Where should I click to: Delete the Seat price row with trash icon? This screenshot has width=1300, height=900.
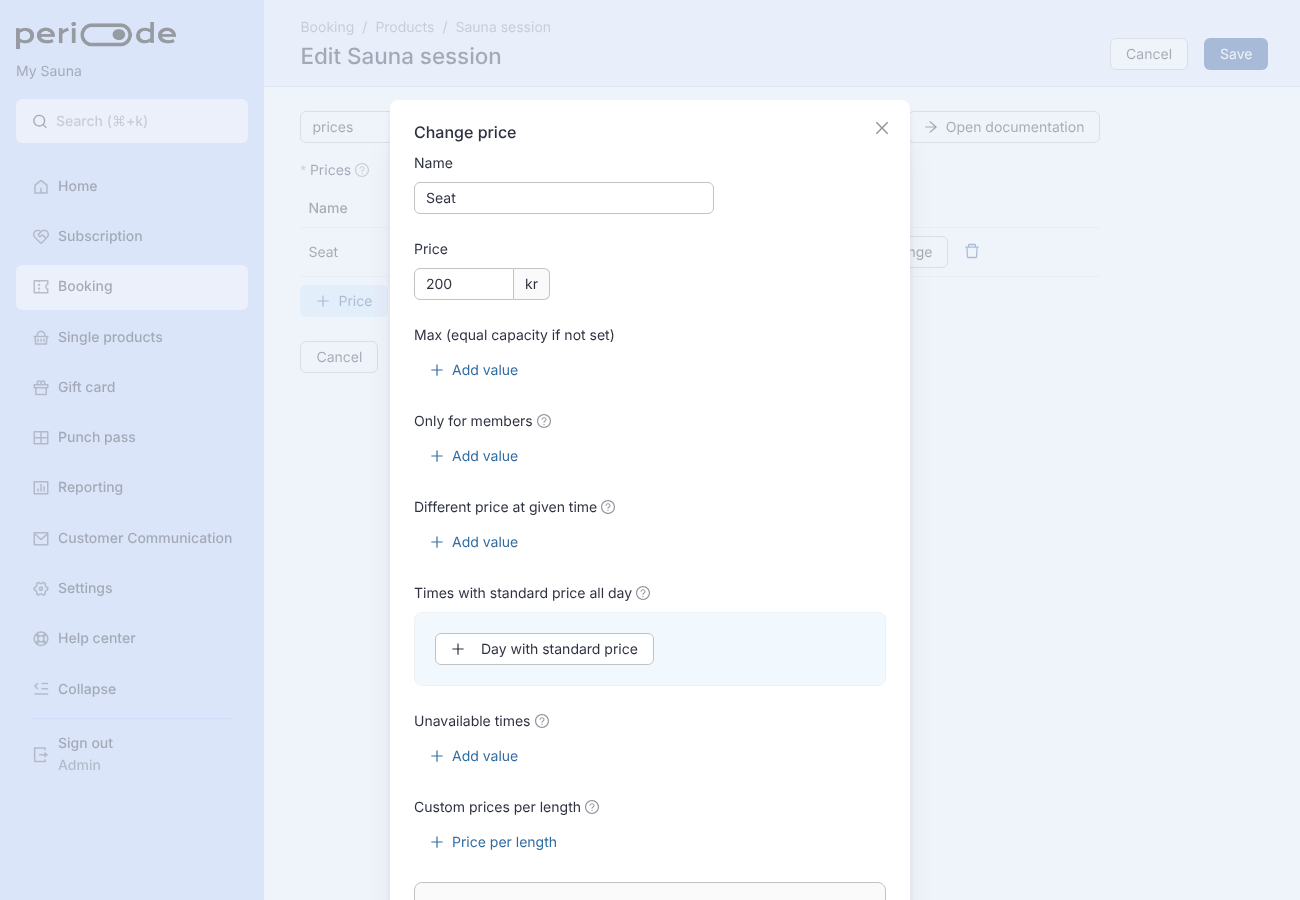[972, 251]
